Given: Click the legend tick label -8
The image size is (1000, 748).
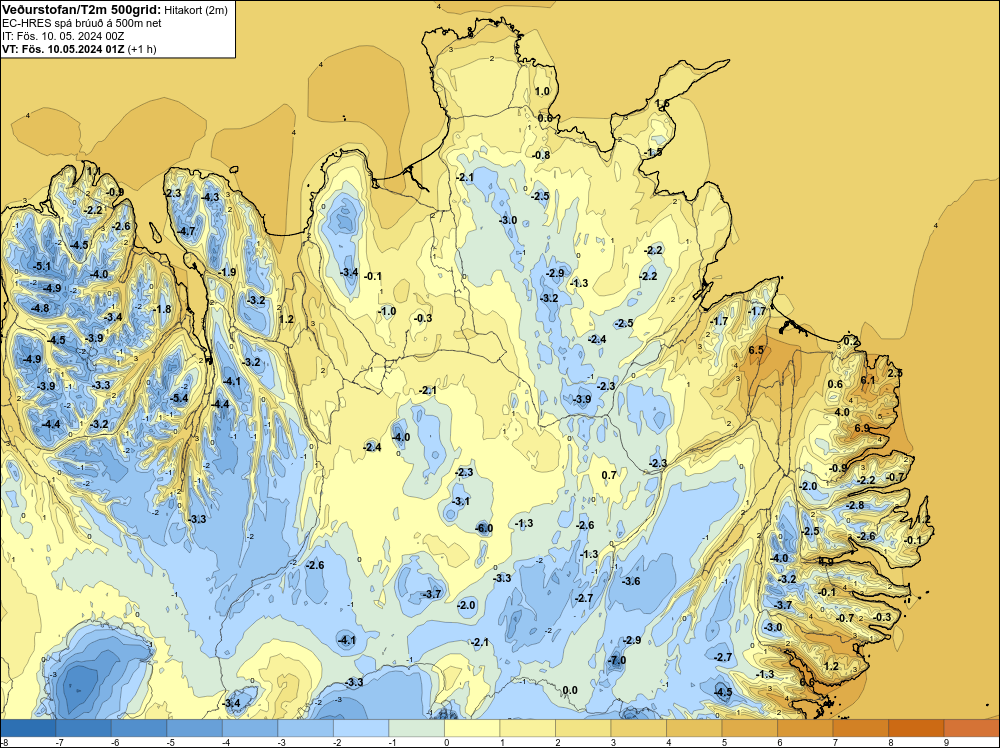Looking at the screenshot, I should [4, 742].
